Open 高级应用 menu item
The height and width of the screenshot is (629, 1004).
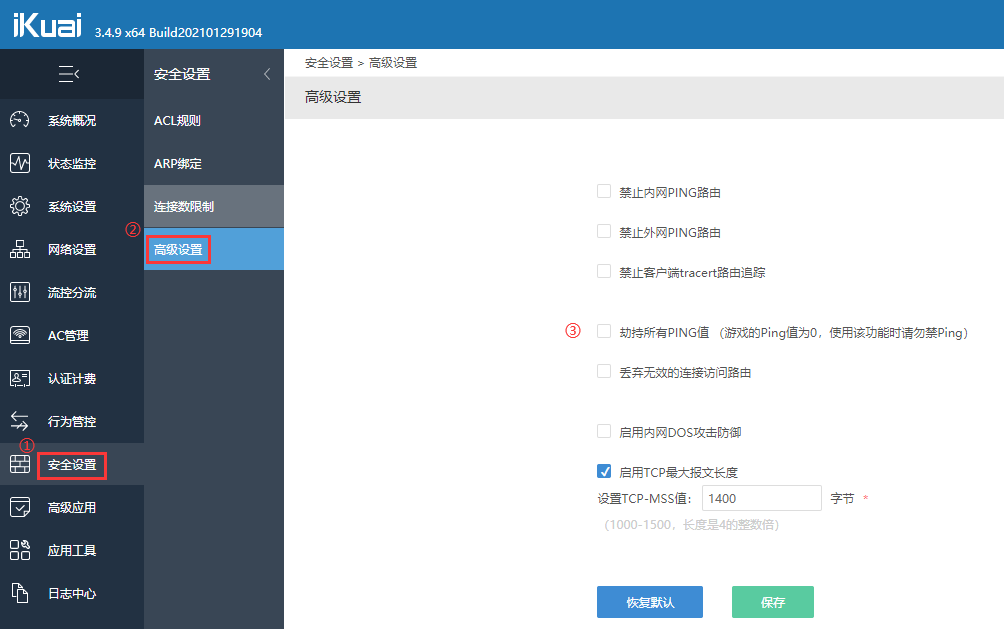click(x=72, y=507)
